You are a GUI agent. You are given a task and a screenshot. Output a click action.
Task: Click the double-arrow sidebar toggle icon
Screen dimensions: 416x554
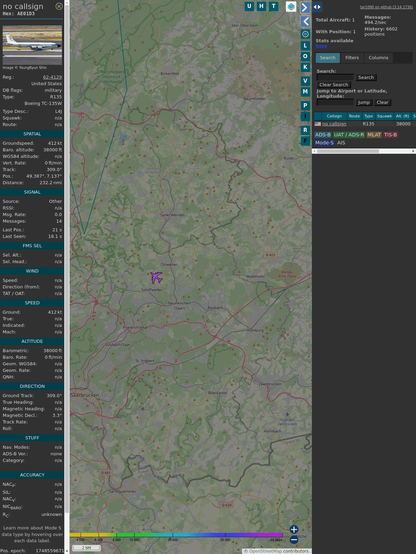(317, 7)
